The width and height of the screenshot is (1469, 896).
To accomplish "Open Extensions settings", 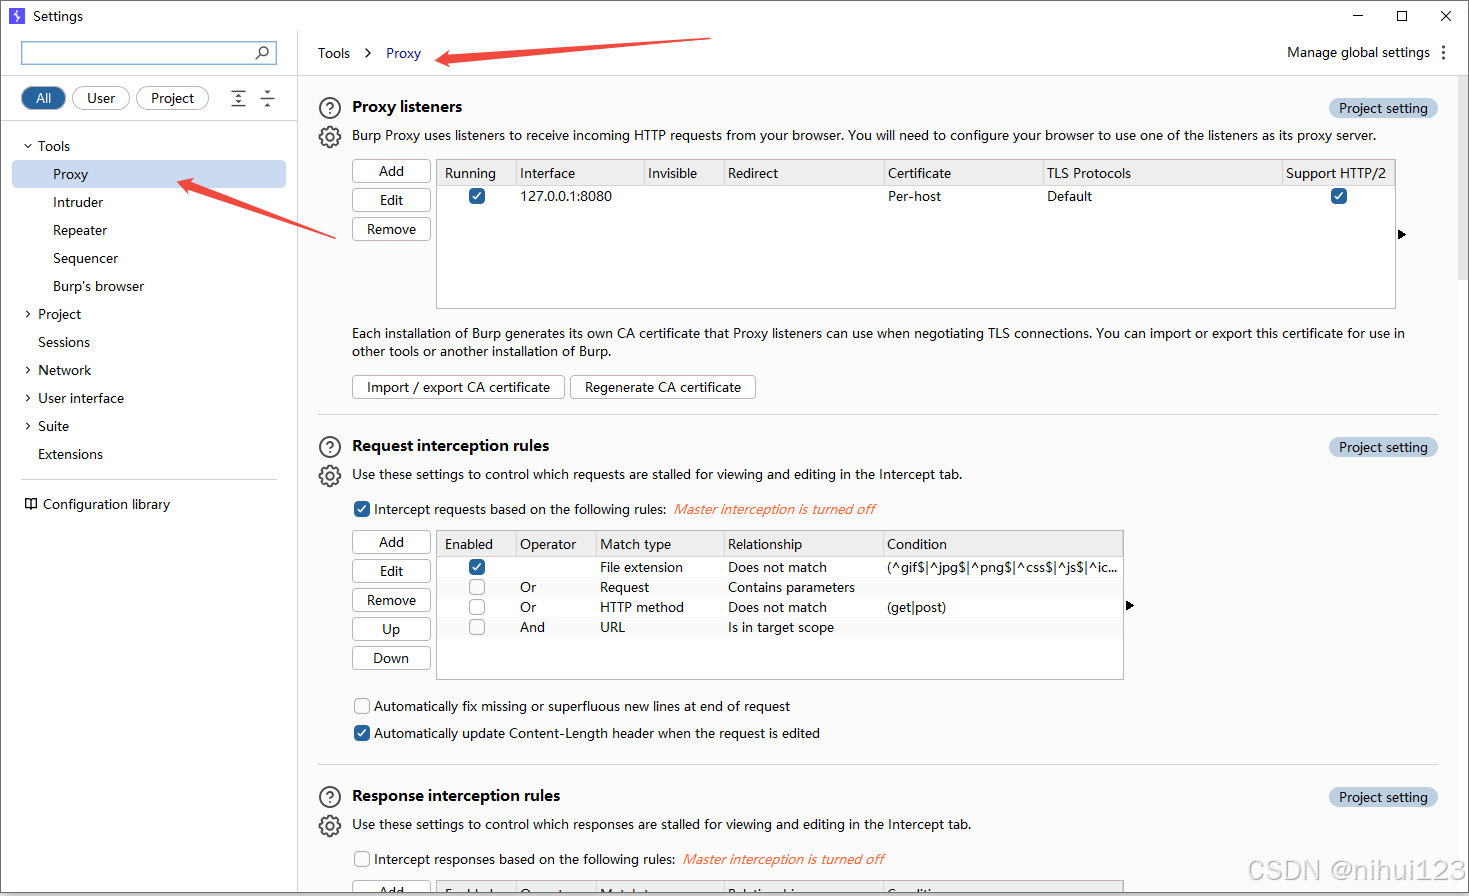I will 70,454.
